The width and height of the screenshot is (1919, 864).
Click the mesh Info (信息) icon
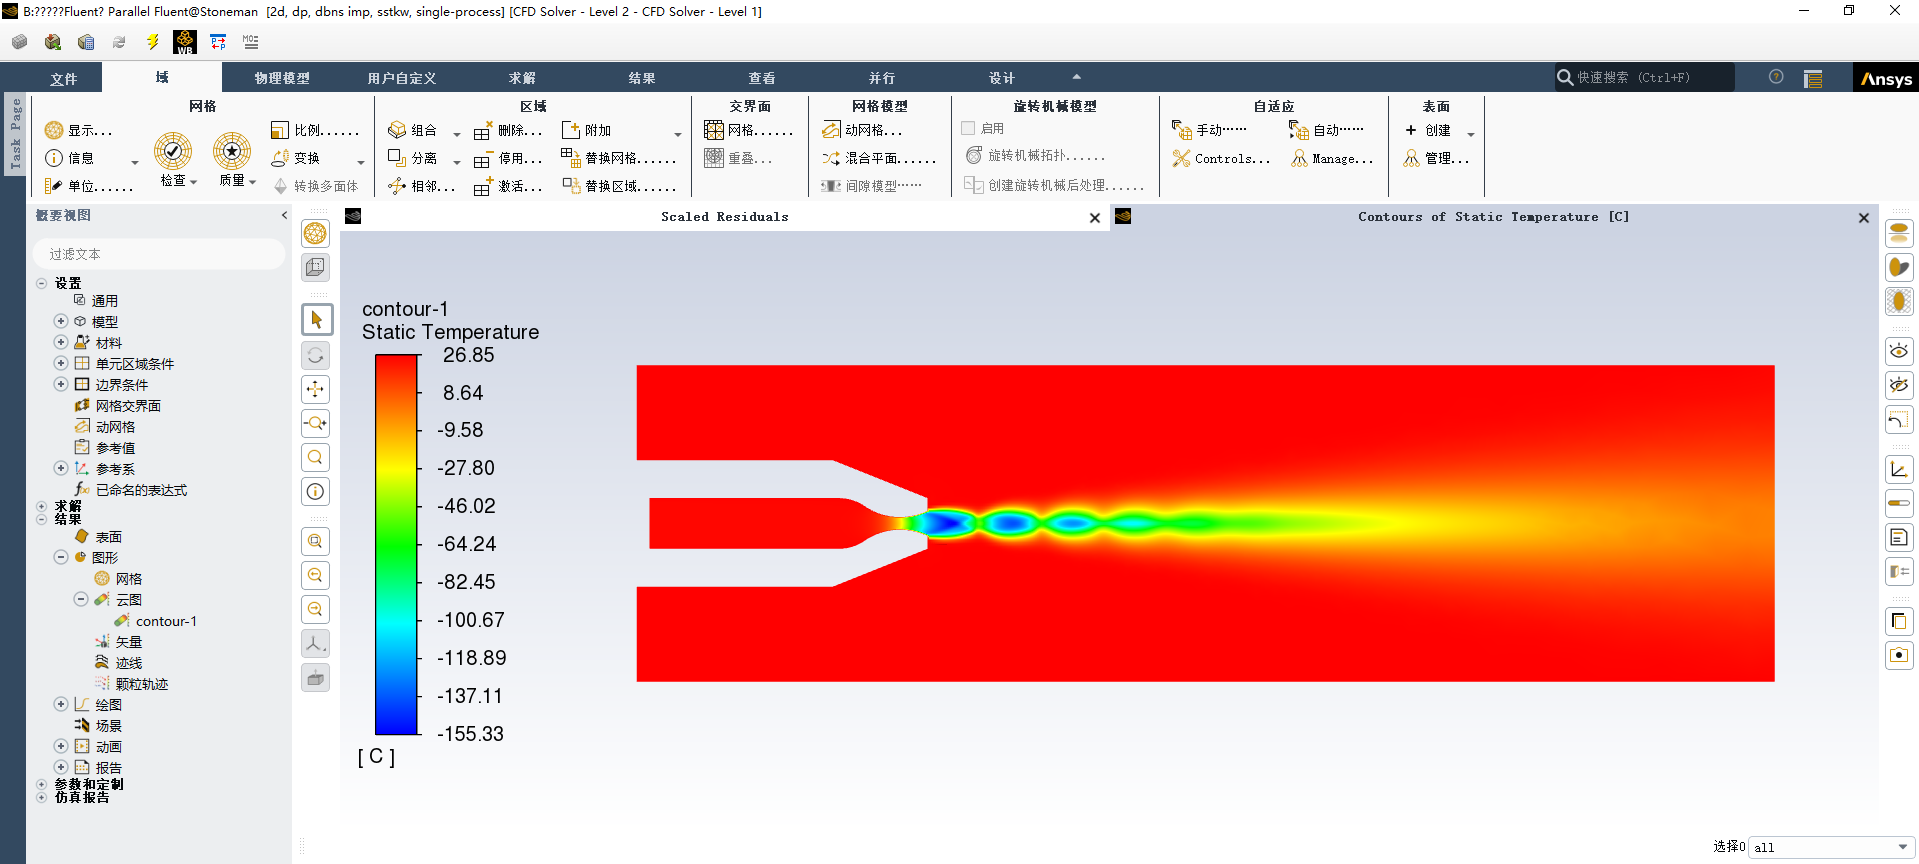54,158
